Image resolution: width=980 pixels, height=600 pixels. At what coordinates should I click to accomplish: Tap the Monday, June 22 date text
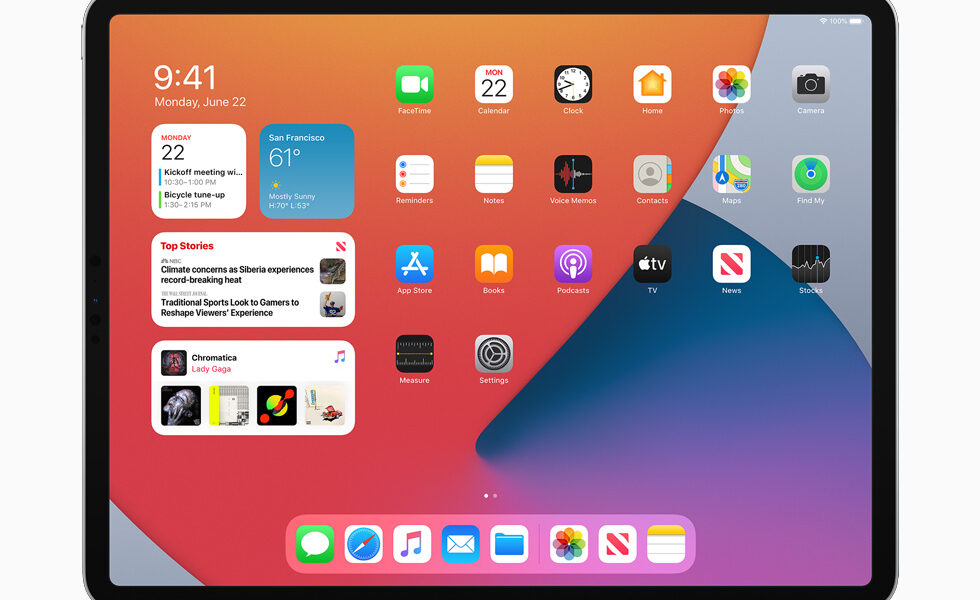pyautogui.click(x=200, y=102)
